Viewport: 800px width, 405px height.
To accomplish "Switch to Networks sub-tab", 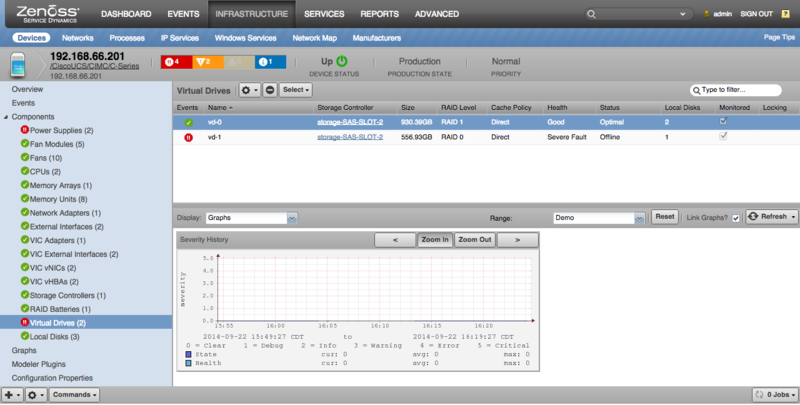I will pyautogui.click(x=78, y=38).
